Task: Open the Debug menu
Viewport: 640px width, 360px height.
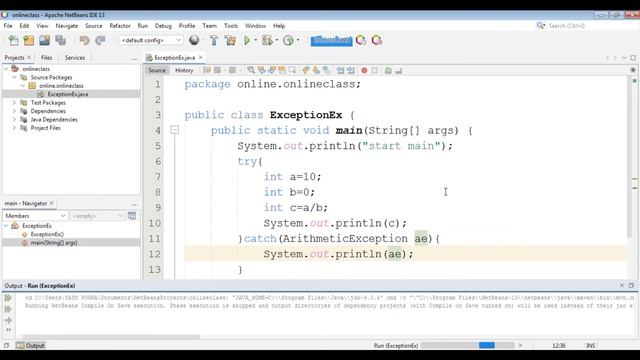Action: (x=163, y=26)
